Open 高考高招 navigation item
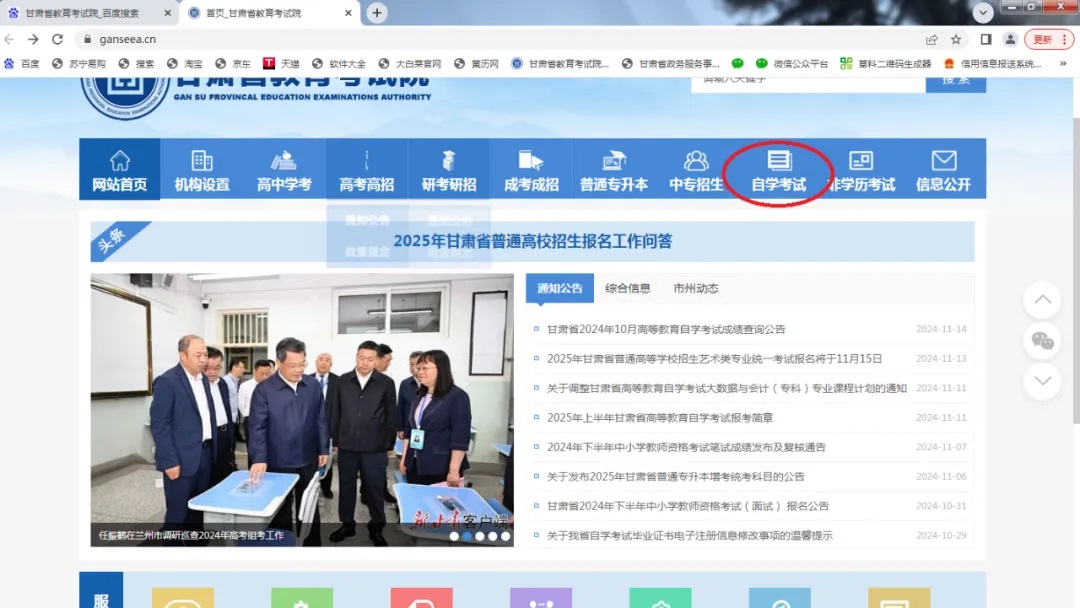The height and width of the screenshot is (608, 1080). pyautogui.click(x=366, y=169)
